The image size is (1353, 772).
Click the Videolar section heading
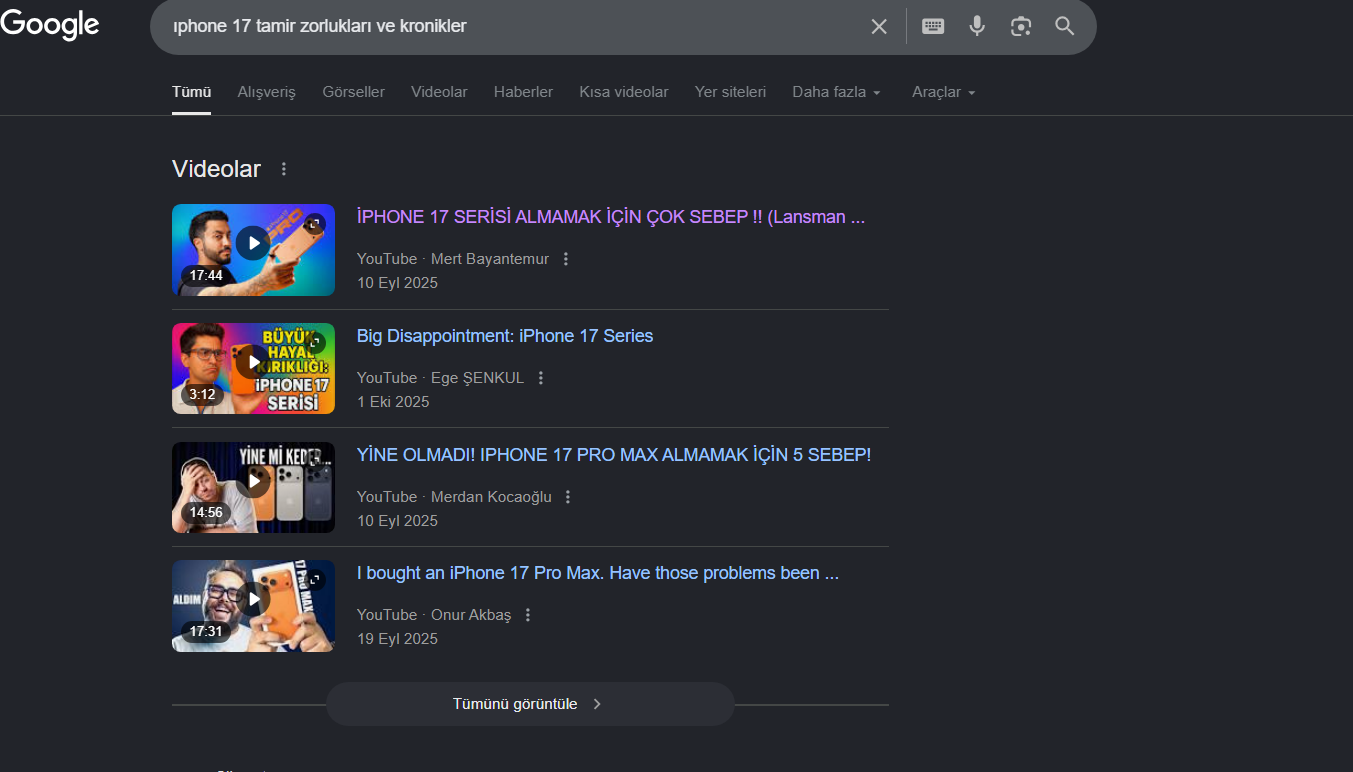(216, 169)
